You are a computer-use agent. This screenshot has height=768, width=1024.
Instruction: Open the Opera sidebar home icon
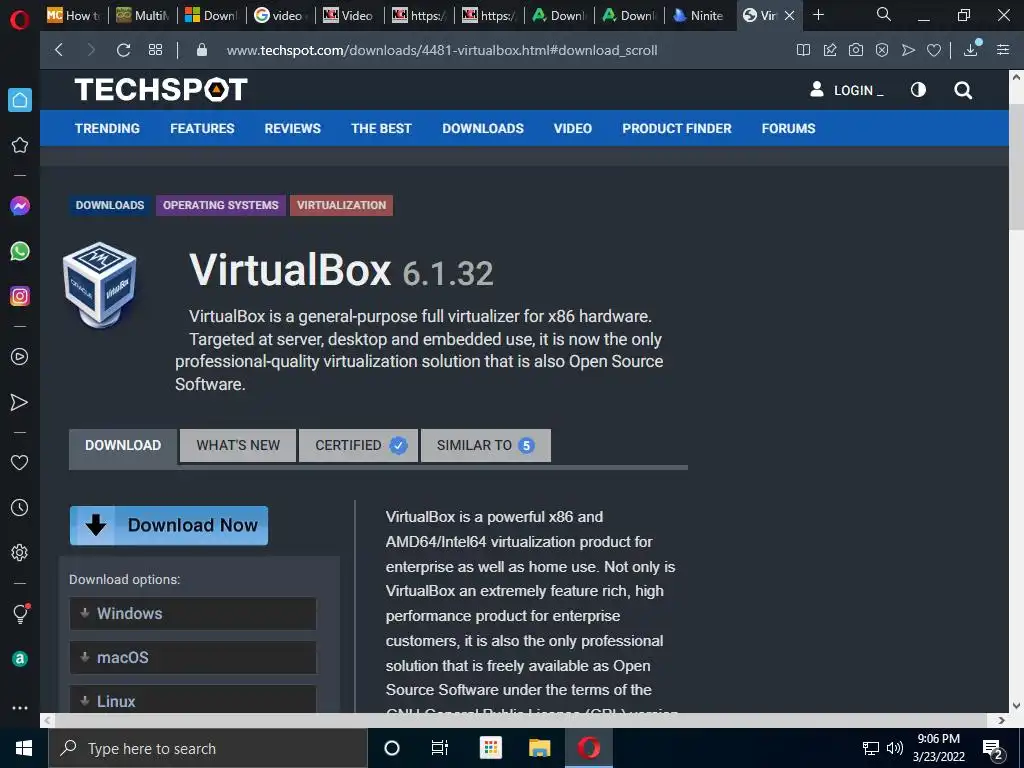click(x=20, y=100)
